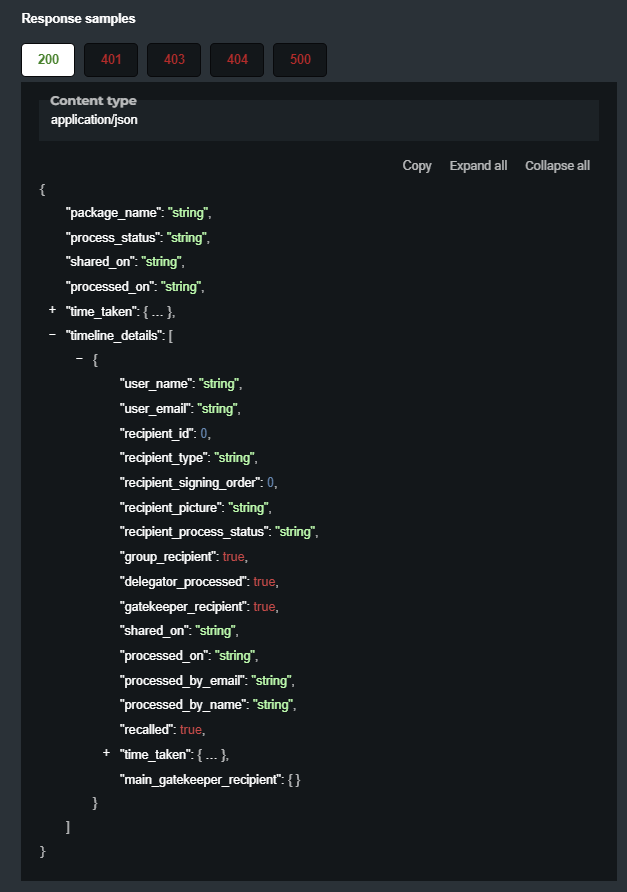Image resolution: width=627 pixels, height=892 pixels.
Task: Click Collapse all
Action: point(557,165)
